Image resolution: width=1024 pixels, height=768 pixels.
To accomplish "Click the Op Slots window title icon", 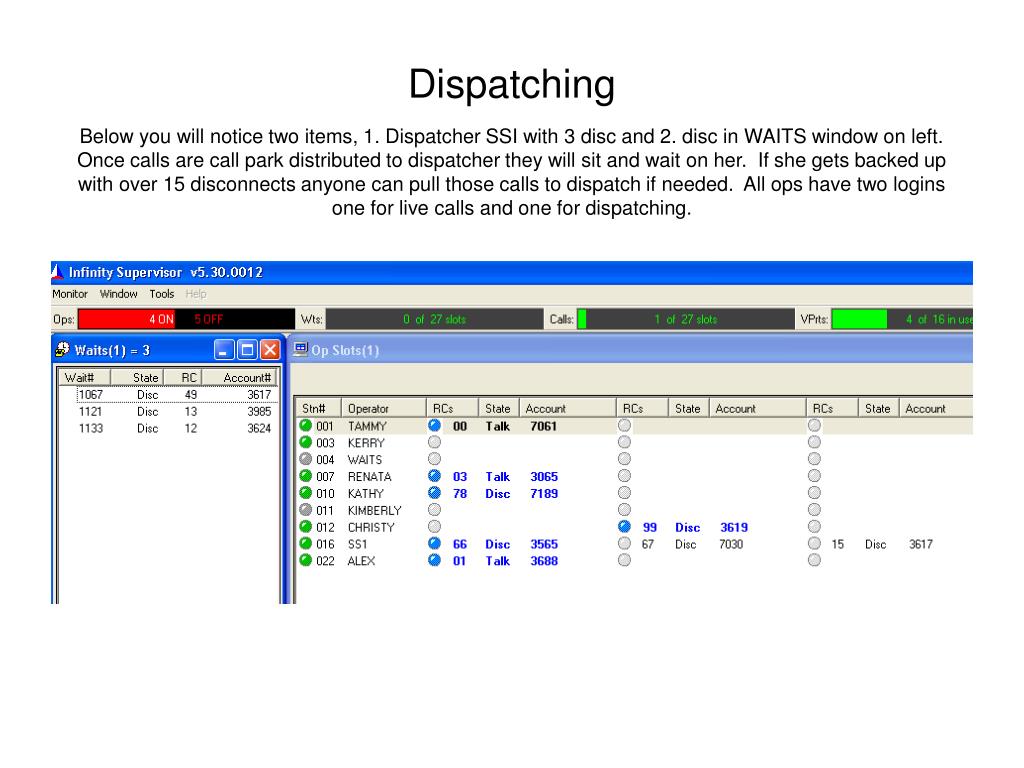I will pyautogui.click(x=300, y=350).
